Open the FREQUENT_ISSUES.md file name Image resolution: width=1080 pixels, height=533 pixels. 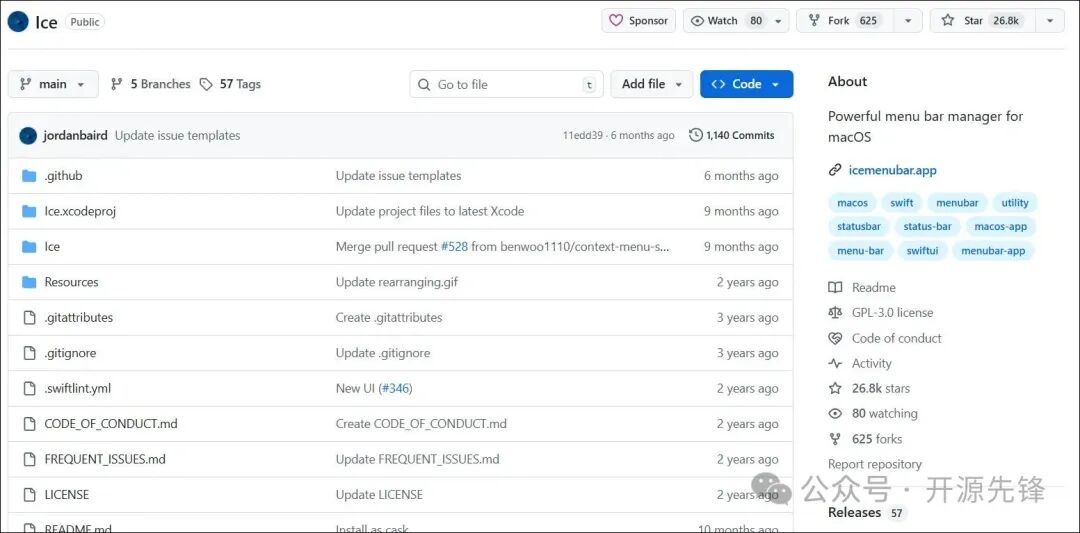click(x=105, y=459)
